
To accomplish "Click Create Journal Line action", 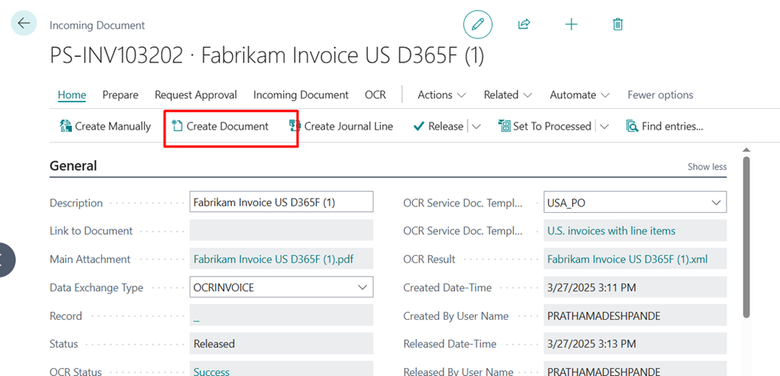I will pos(341,126).
